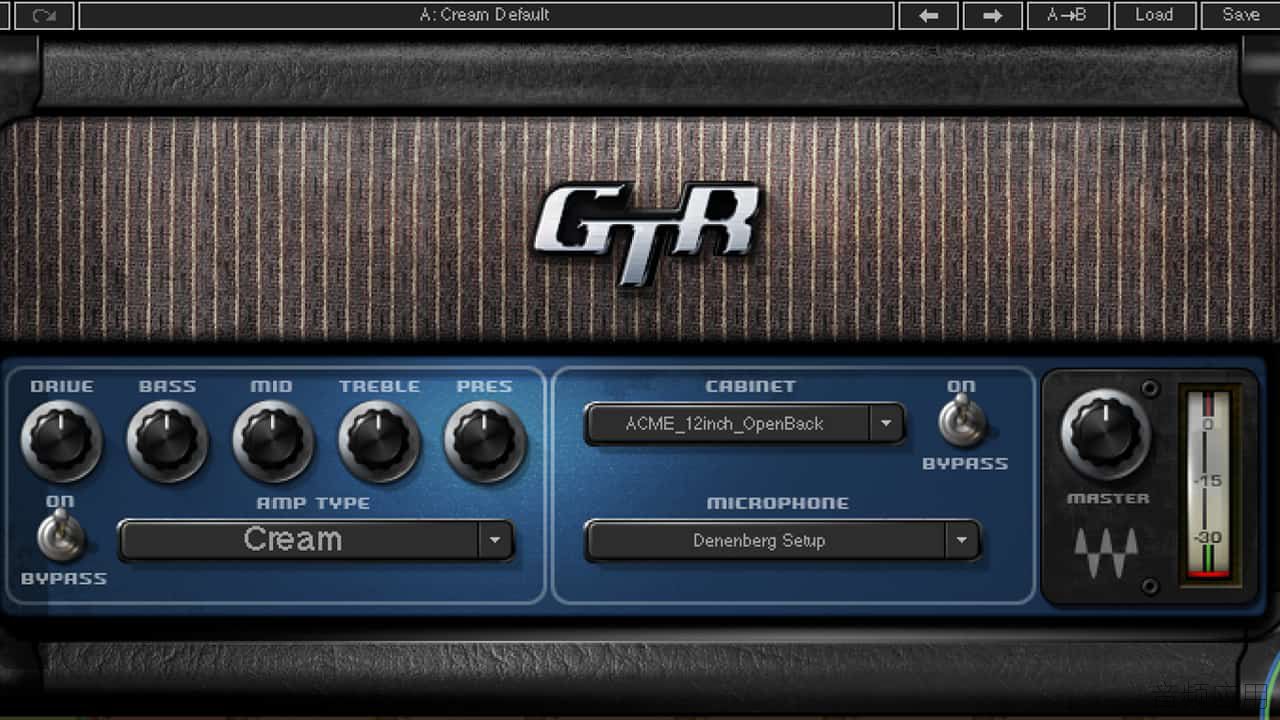The image size is (1280, 720).
Task: Click the output level meter
Action: [1208, 484]
